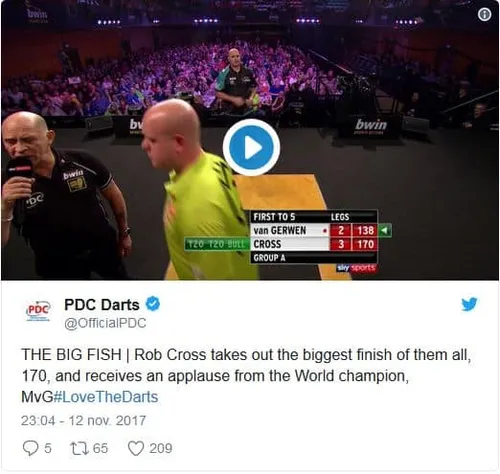This screenshot has height=474, width=500.
Task: Click the tweet text about Rob Cross
Action: click(246, 376)
